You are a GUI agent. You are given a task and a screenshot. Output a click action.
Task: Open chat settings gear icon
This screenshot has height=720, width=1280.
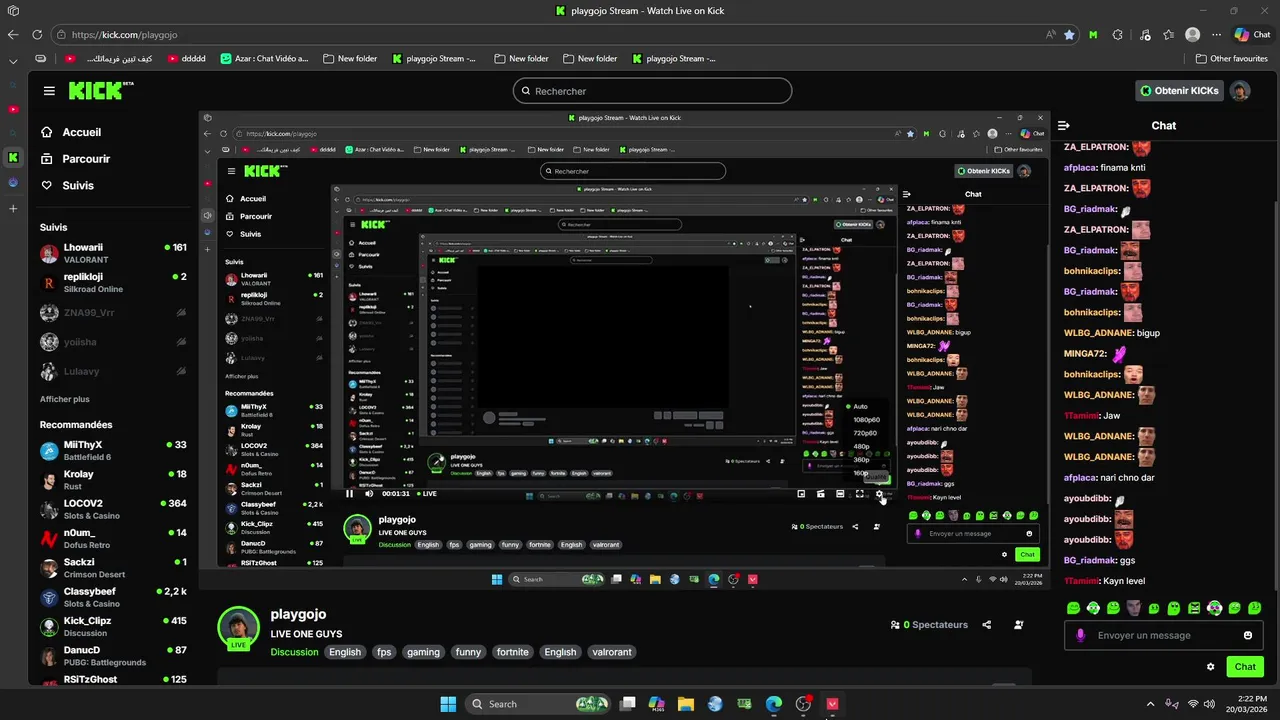coord(1211,667)
